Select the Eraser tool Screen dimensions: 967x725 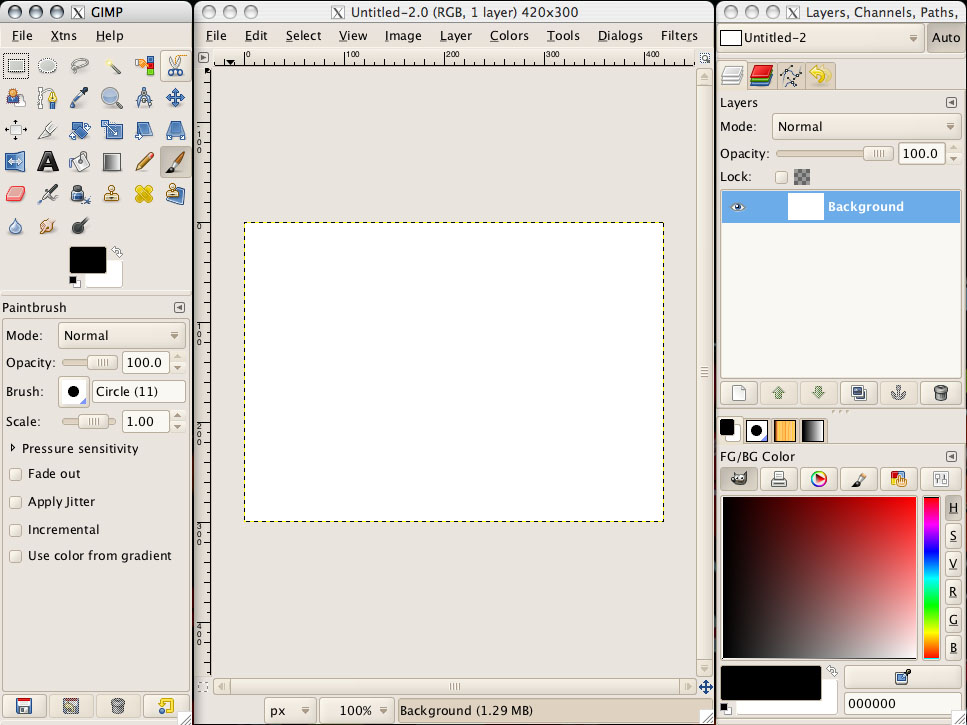click(16, 194)
